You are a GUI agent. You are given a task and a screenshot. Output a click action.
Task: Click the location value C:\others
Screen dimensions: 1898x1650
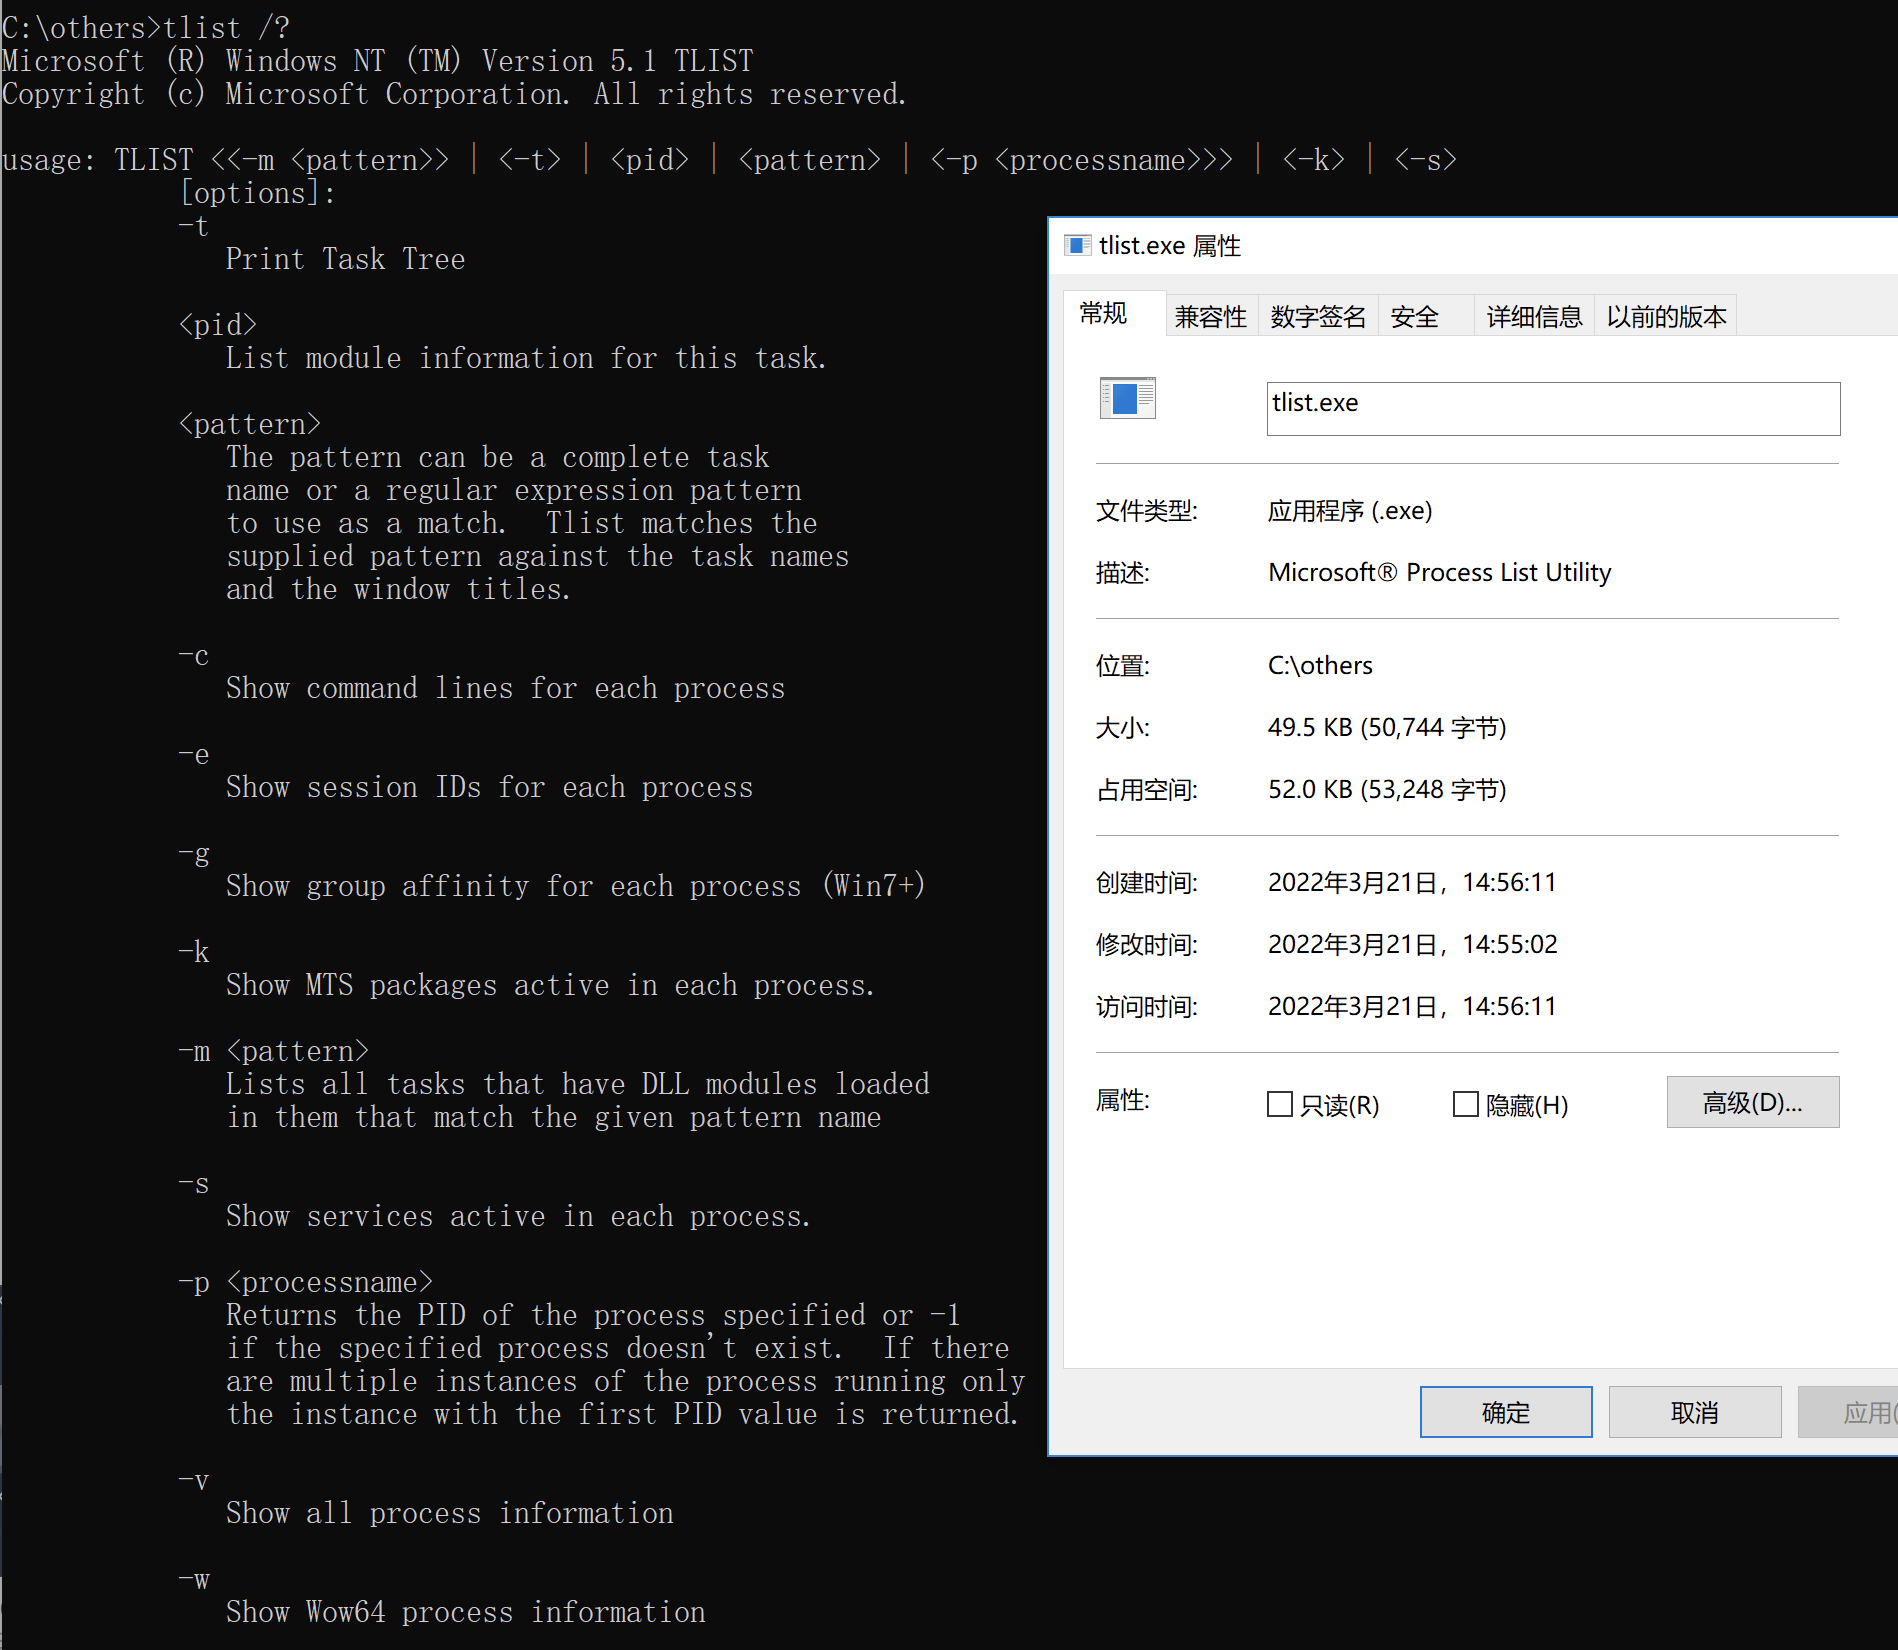(x=1320, y=666)
